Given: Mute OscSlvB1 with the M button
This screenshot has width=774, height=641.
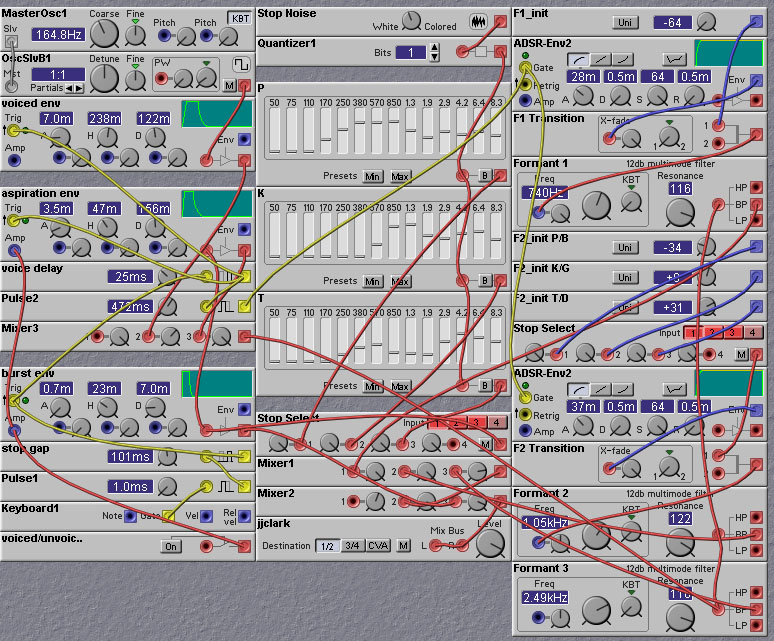Looking at the screenshot, I should click(x=229, y=86).
